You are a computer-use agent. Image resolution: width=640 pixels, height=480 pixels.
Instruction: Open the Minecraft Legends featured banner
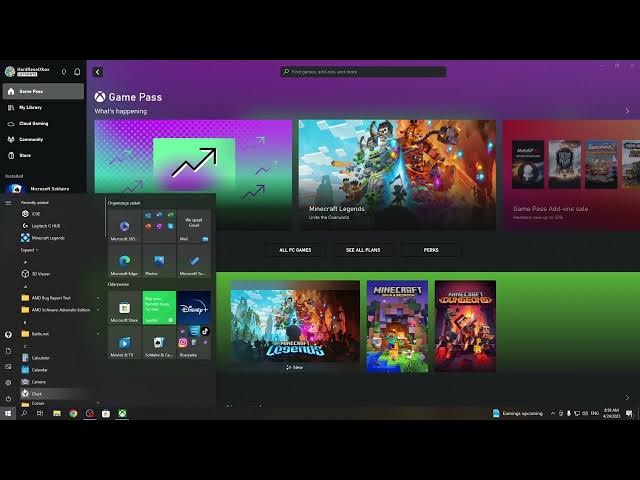[x=397, y=175]
